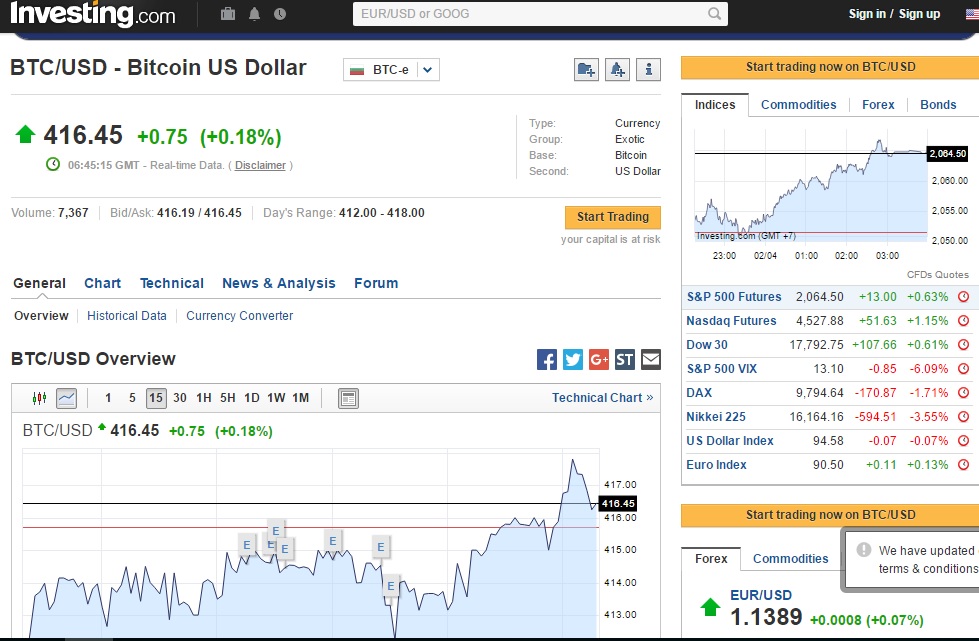Open the economic calendar clock icon
Viewport: 979px width, 641px height.
tap(280, 14)
